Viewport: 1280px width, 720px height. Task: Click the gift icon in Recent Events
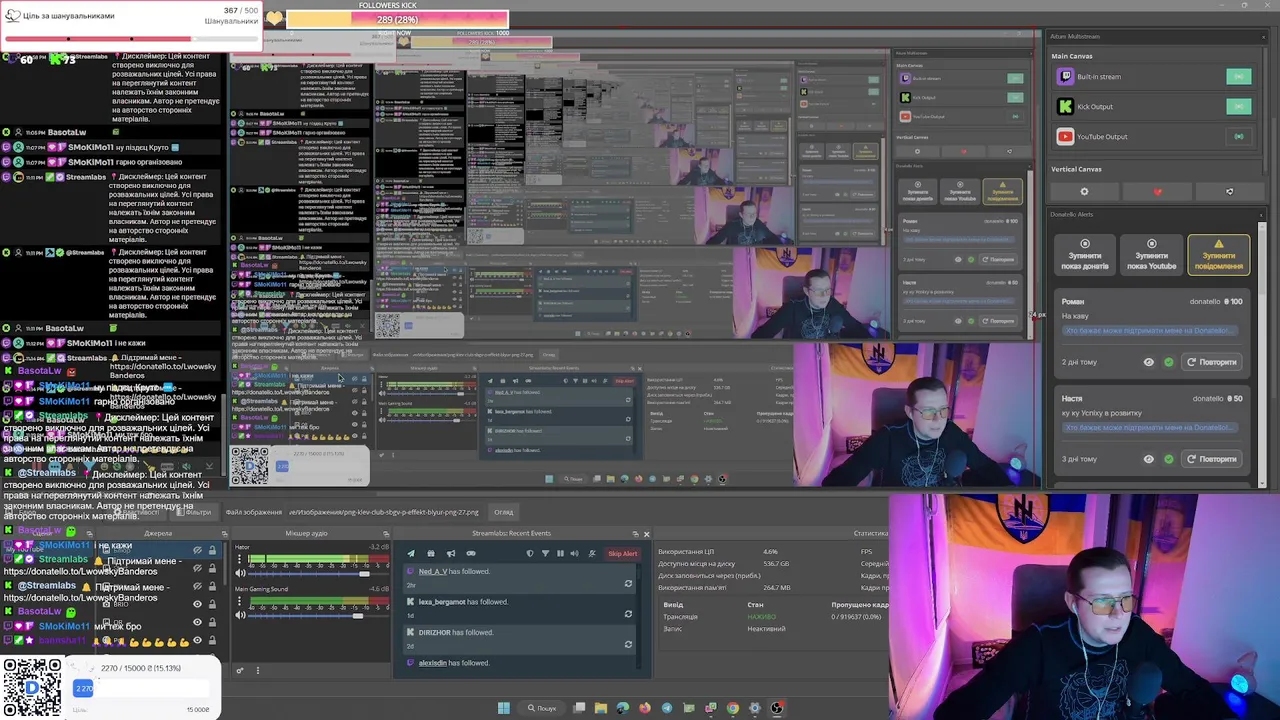pos(431,553)
